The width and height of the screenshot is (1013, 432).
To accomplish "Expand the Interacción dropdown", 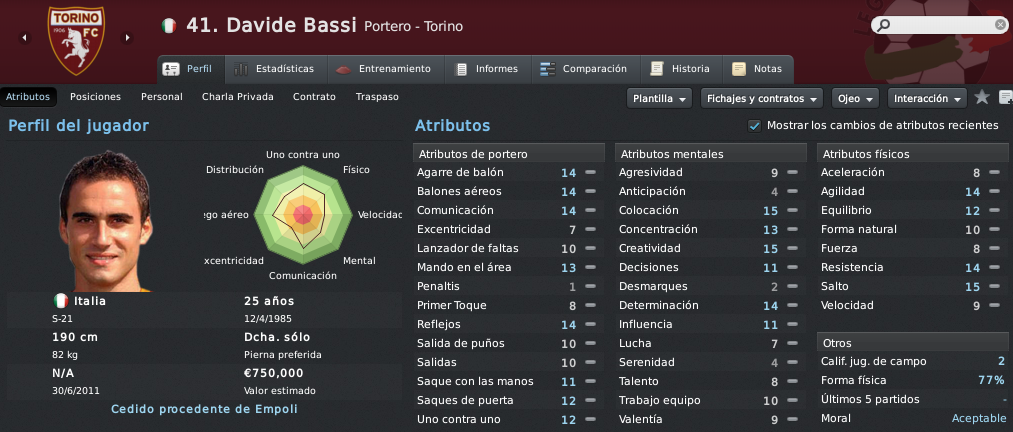I will [927, 98].
